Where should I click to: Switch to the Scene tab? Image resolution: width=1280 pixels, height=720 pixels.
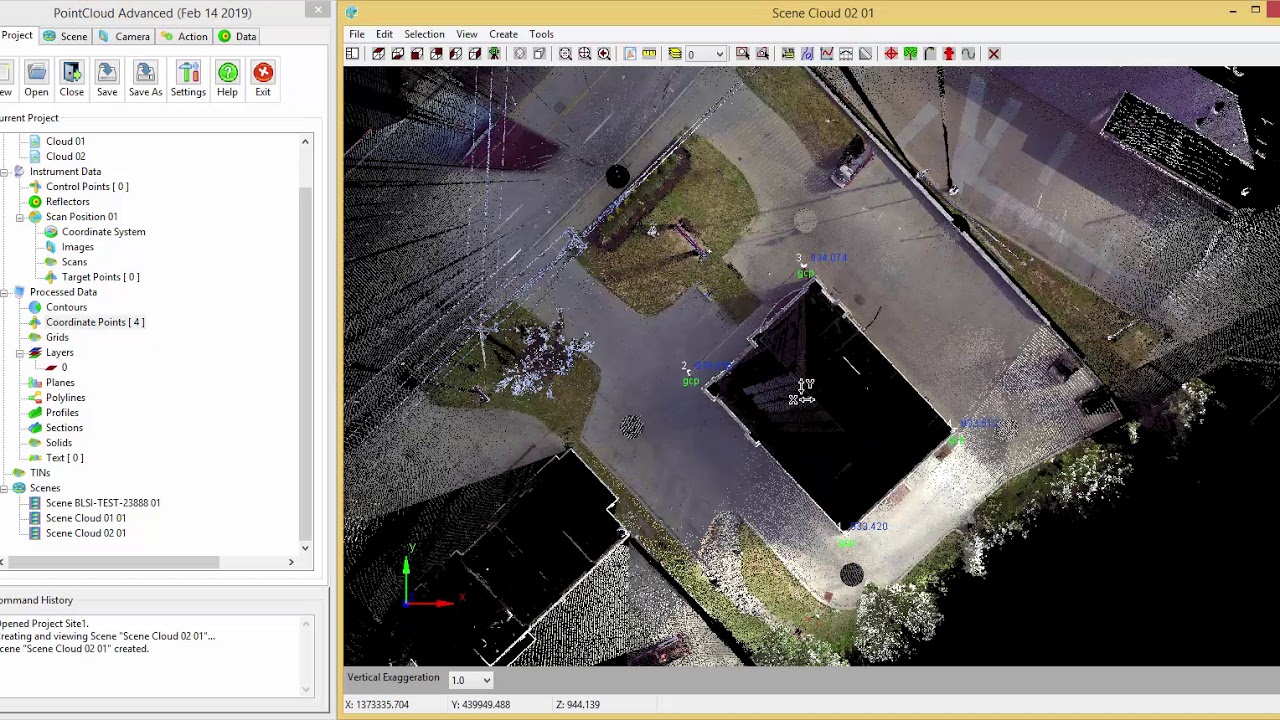tap(65, 36)
